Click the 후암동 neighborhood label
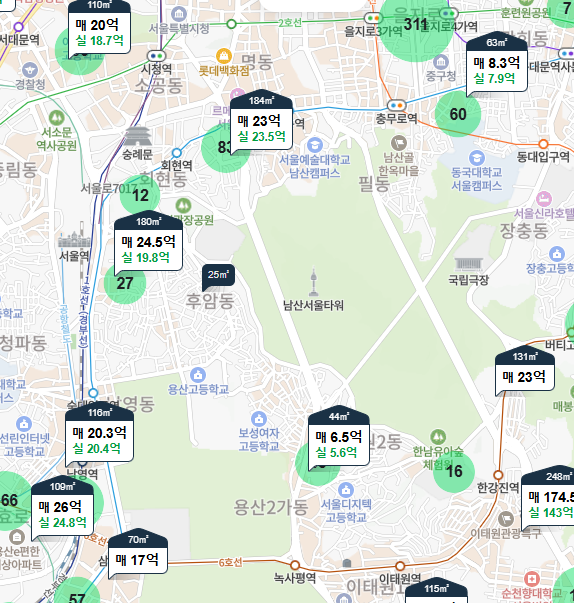The height and width of the screenshot is (603, 574). 210,301
